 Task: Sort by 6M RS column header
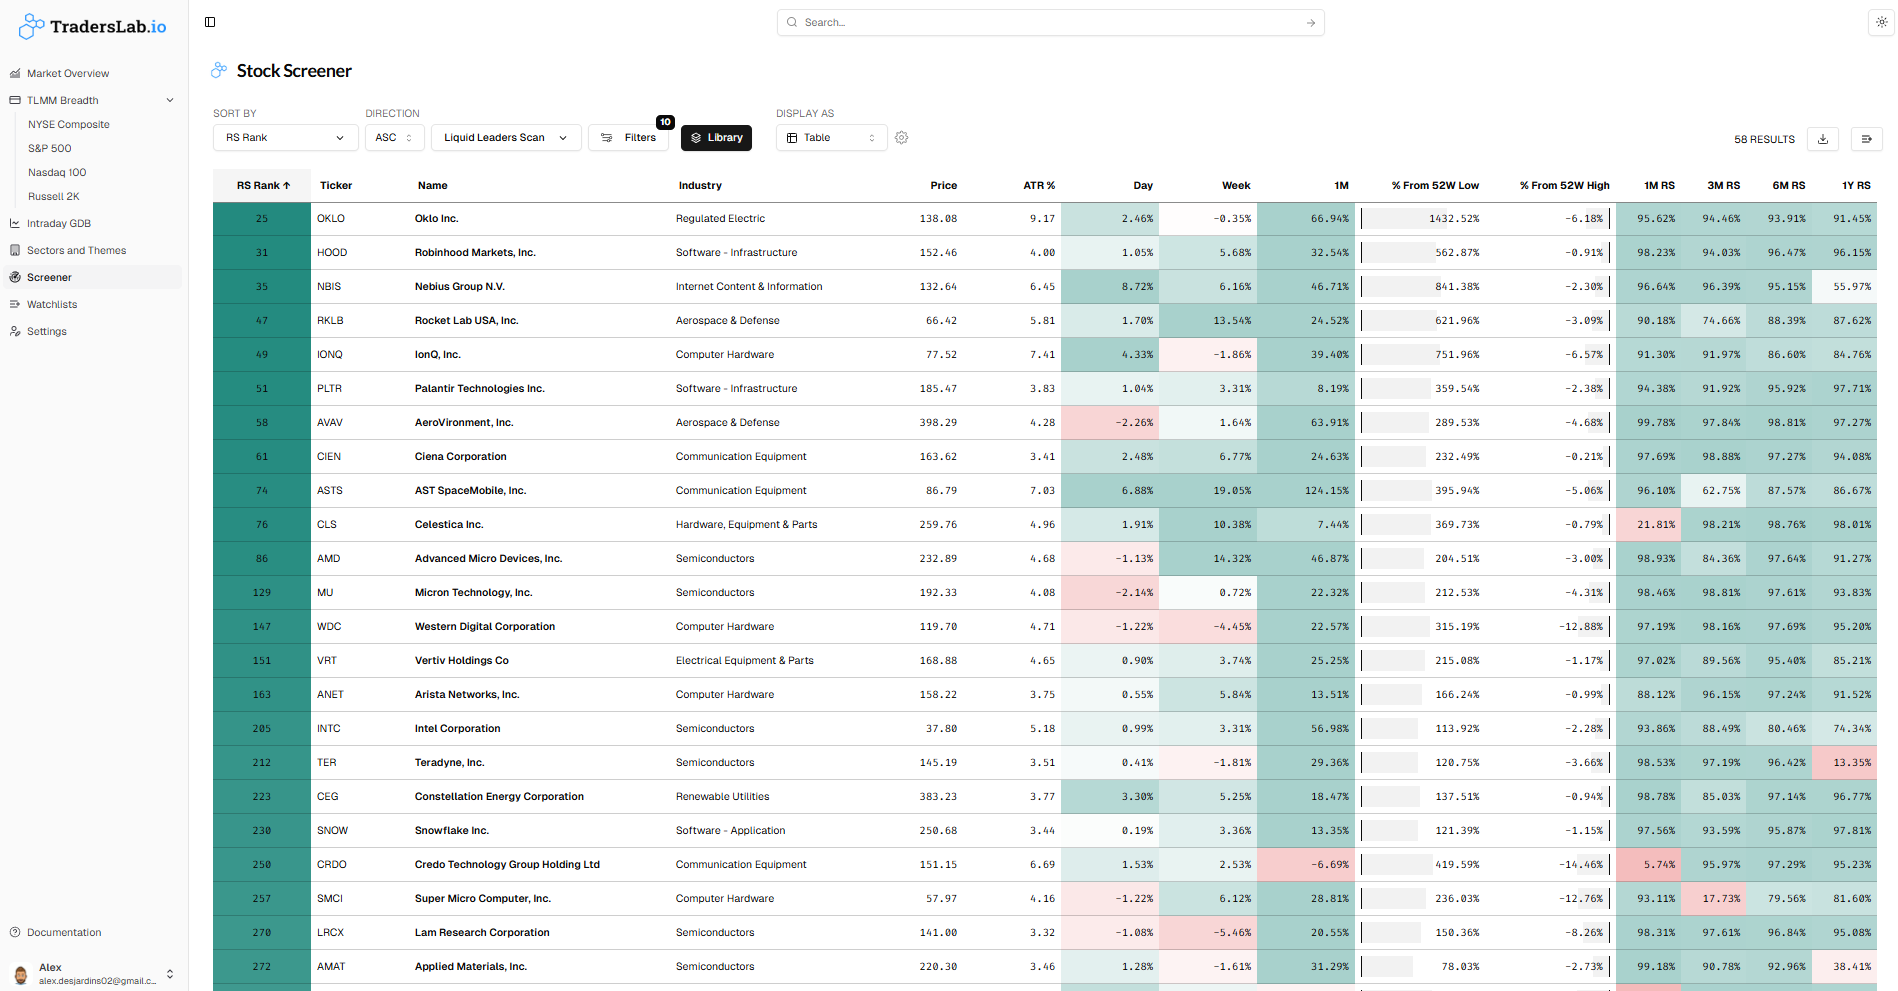point(1789,185)
